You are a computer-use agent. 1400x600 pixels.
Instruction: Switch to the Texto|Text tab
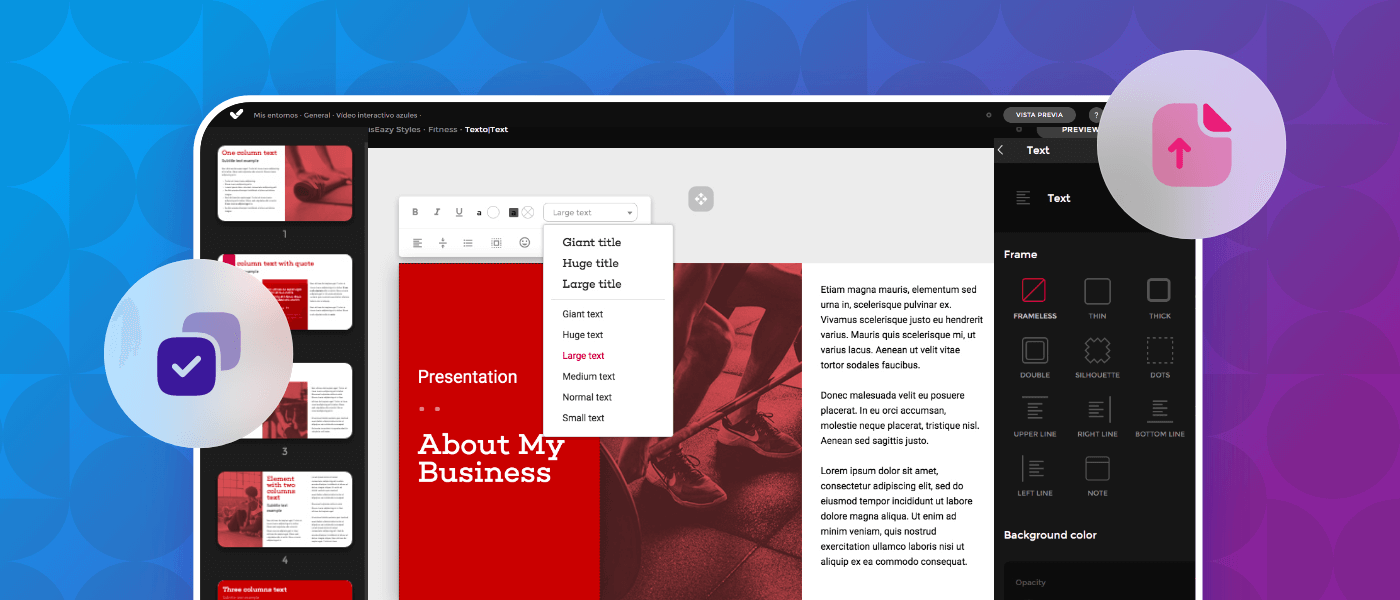tap(486, 129)
